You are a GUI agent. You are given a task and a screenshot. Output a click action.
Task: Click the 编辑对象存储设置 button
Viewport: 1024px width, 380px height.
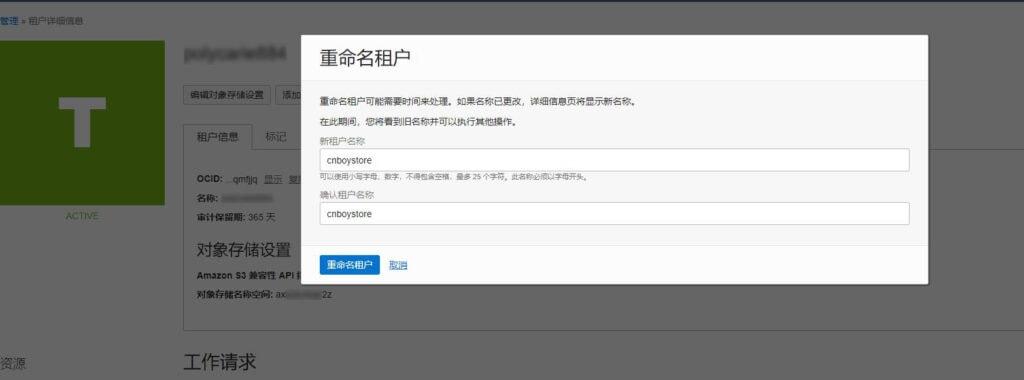pos(227,95)
